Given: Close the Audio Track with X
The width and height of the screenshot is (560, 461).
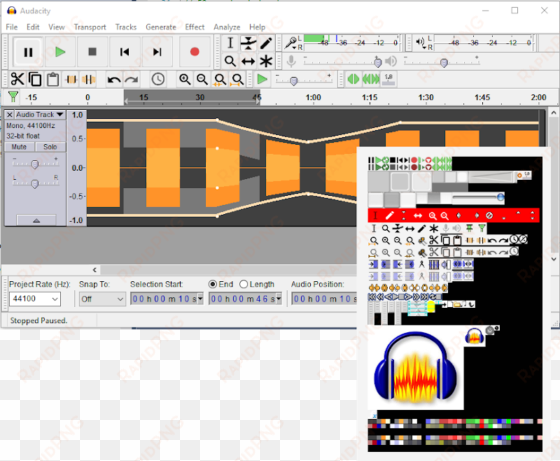Looking at the screenshot, I should (10, 115).
